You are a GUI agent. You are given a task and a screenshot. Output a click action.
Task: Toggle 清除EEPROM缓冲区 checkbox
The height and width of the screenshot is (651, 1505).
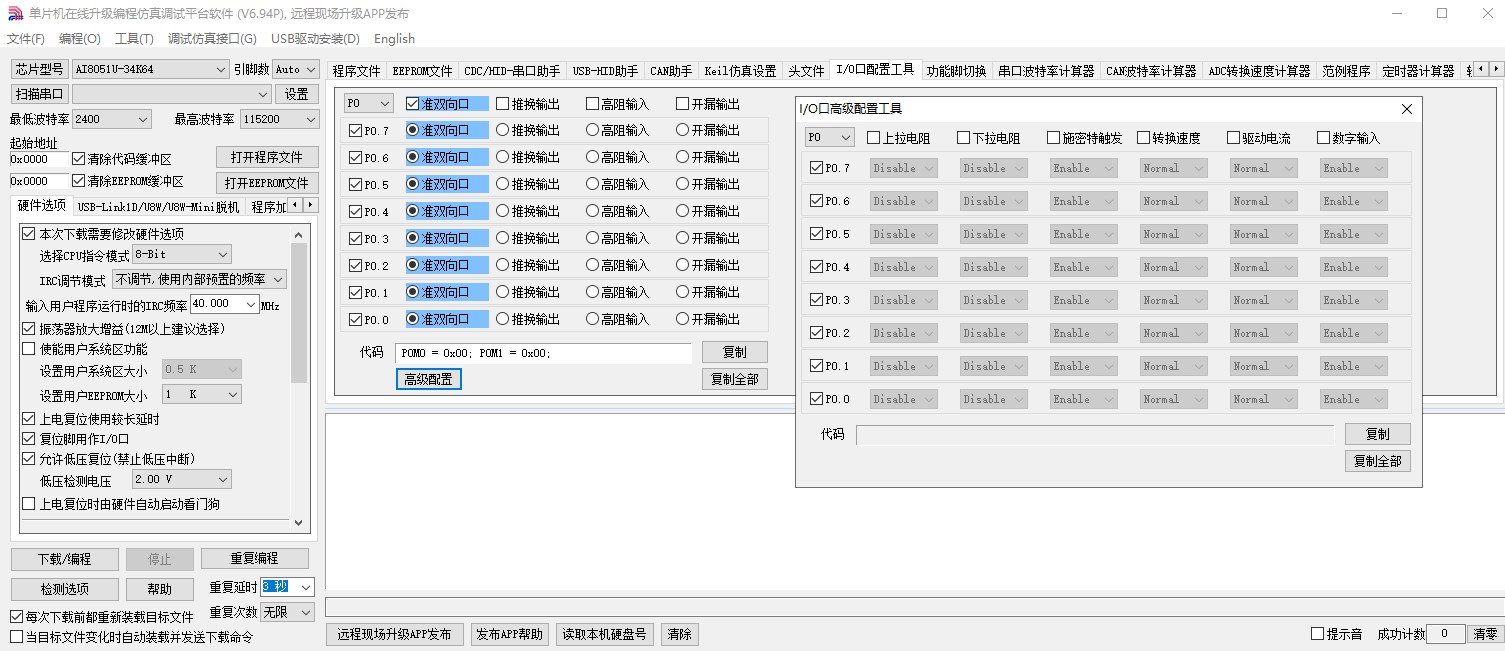tap(79, 182)
